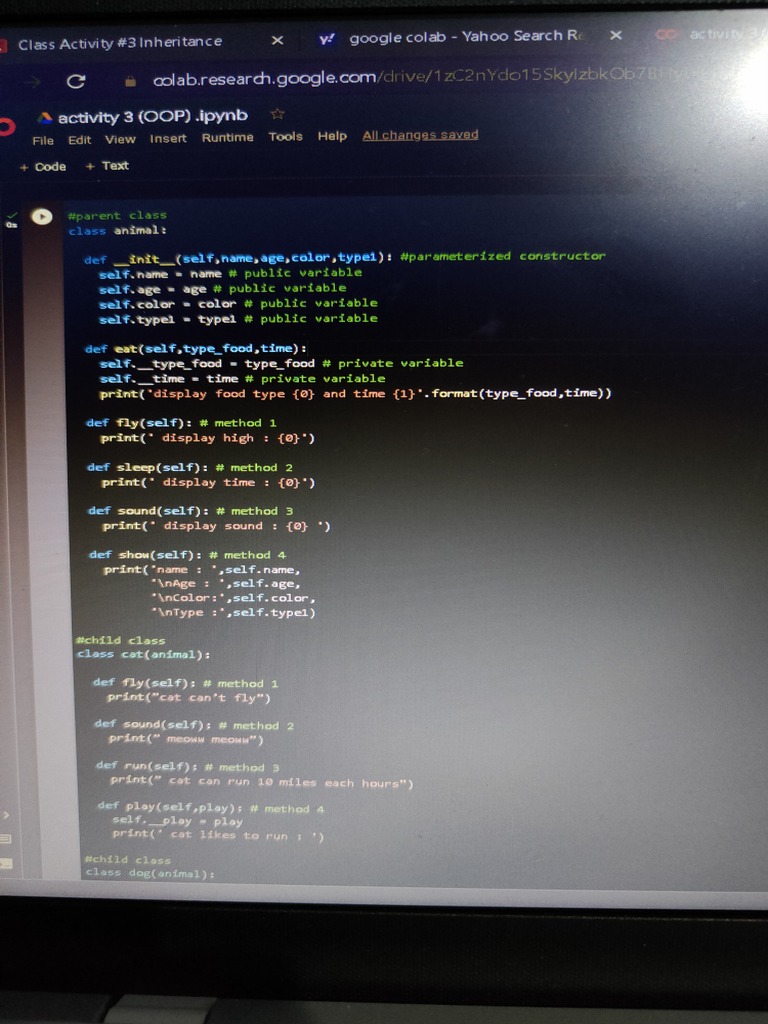Click the All changes saved link
Image resolution: width=768 pixels, height=1024 pixels.
click(421, 135)
